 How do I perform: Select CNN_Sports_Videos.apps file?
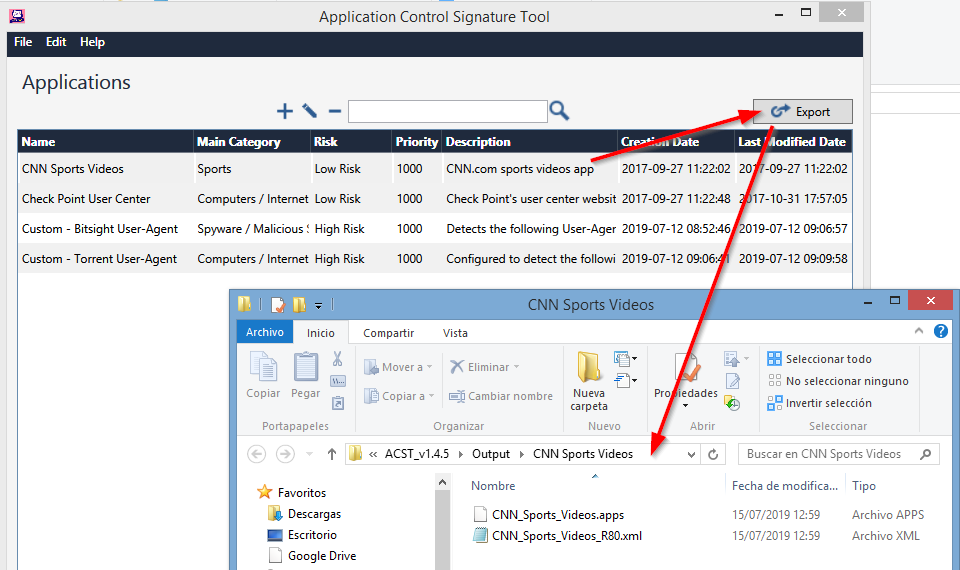coord(549,515)
